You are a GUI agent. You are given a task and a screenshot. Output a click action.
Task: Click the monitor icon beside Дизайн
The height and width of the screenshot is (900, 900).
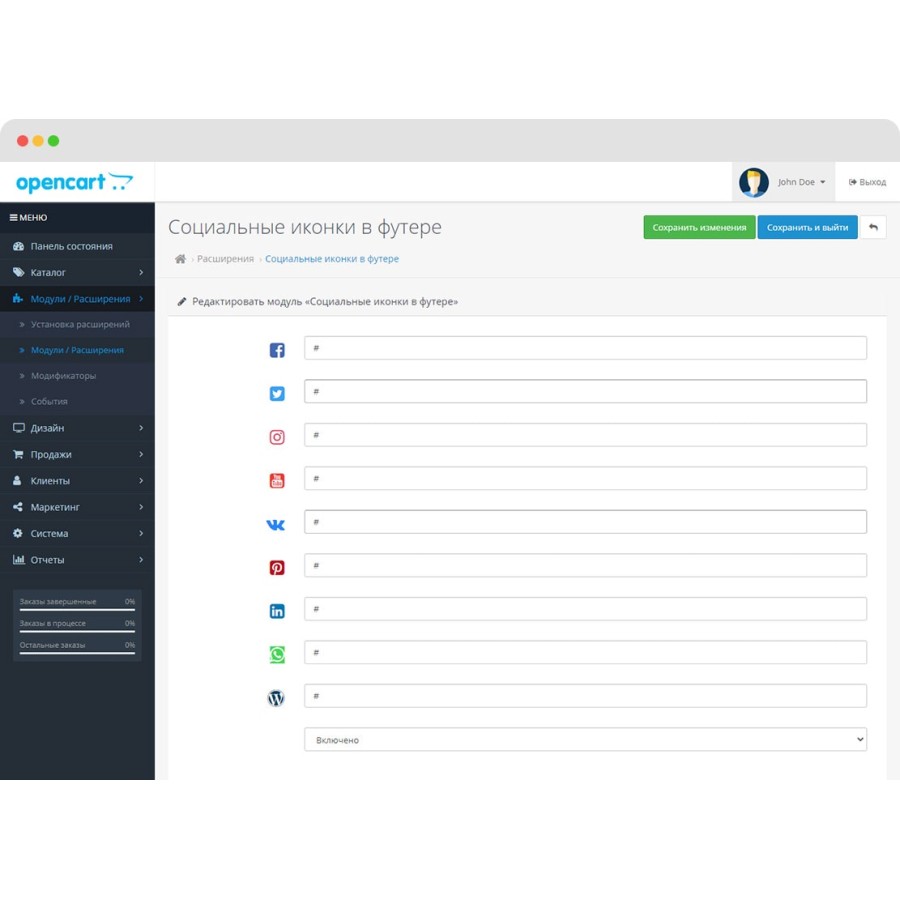18,428
